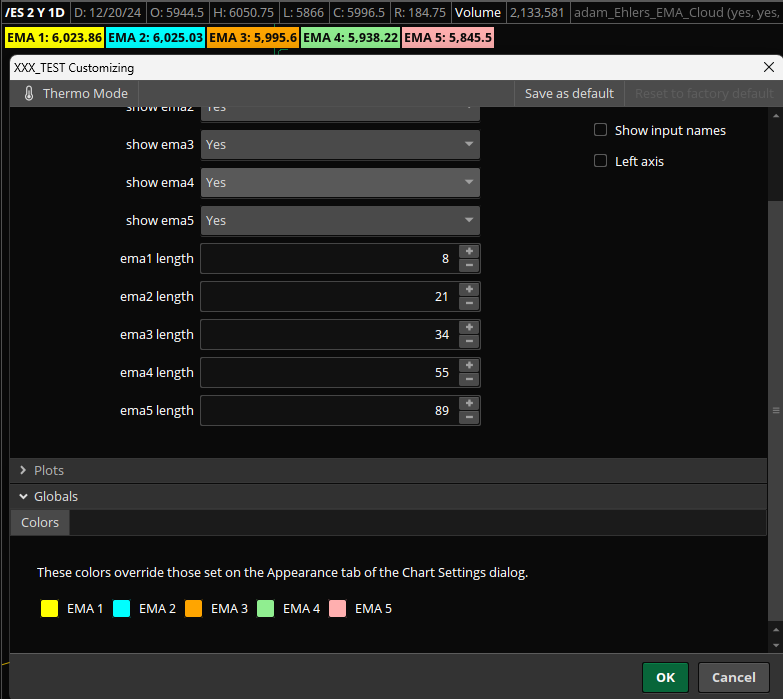
Task: Close the XXX_TEST Customizing dialog
Action: click(x=768, y=68)
